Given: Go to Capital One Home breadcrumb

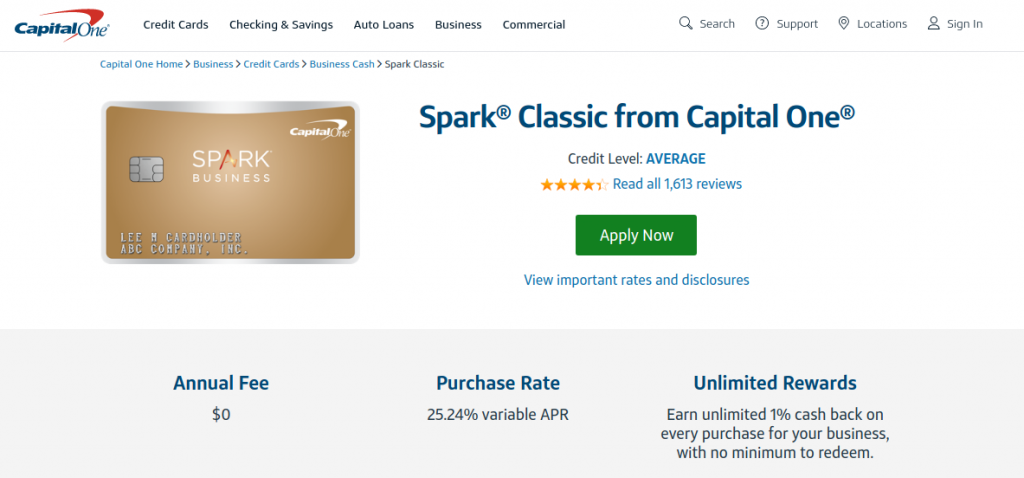Looking at the screenshot, I should pos(141,64).
